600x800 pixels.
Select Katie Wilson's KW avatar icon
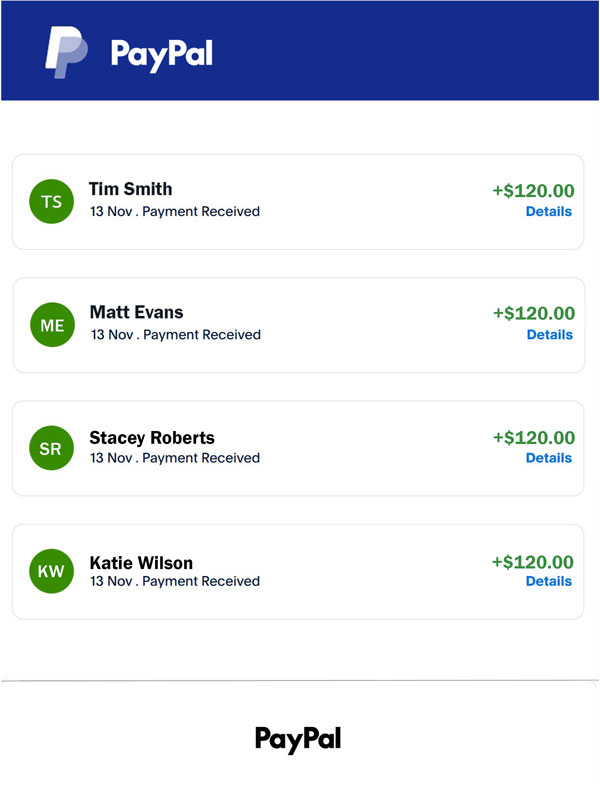[51, 571]
